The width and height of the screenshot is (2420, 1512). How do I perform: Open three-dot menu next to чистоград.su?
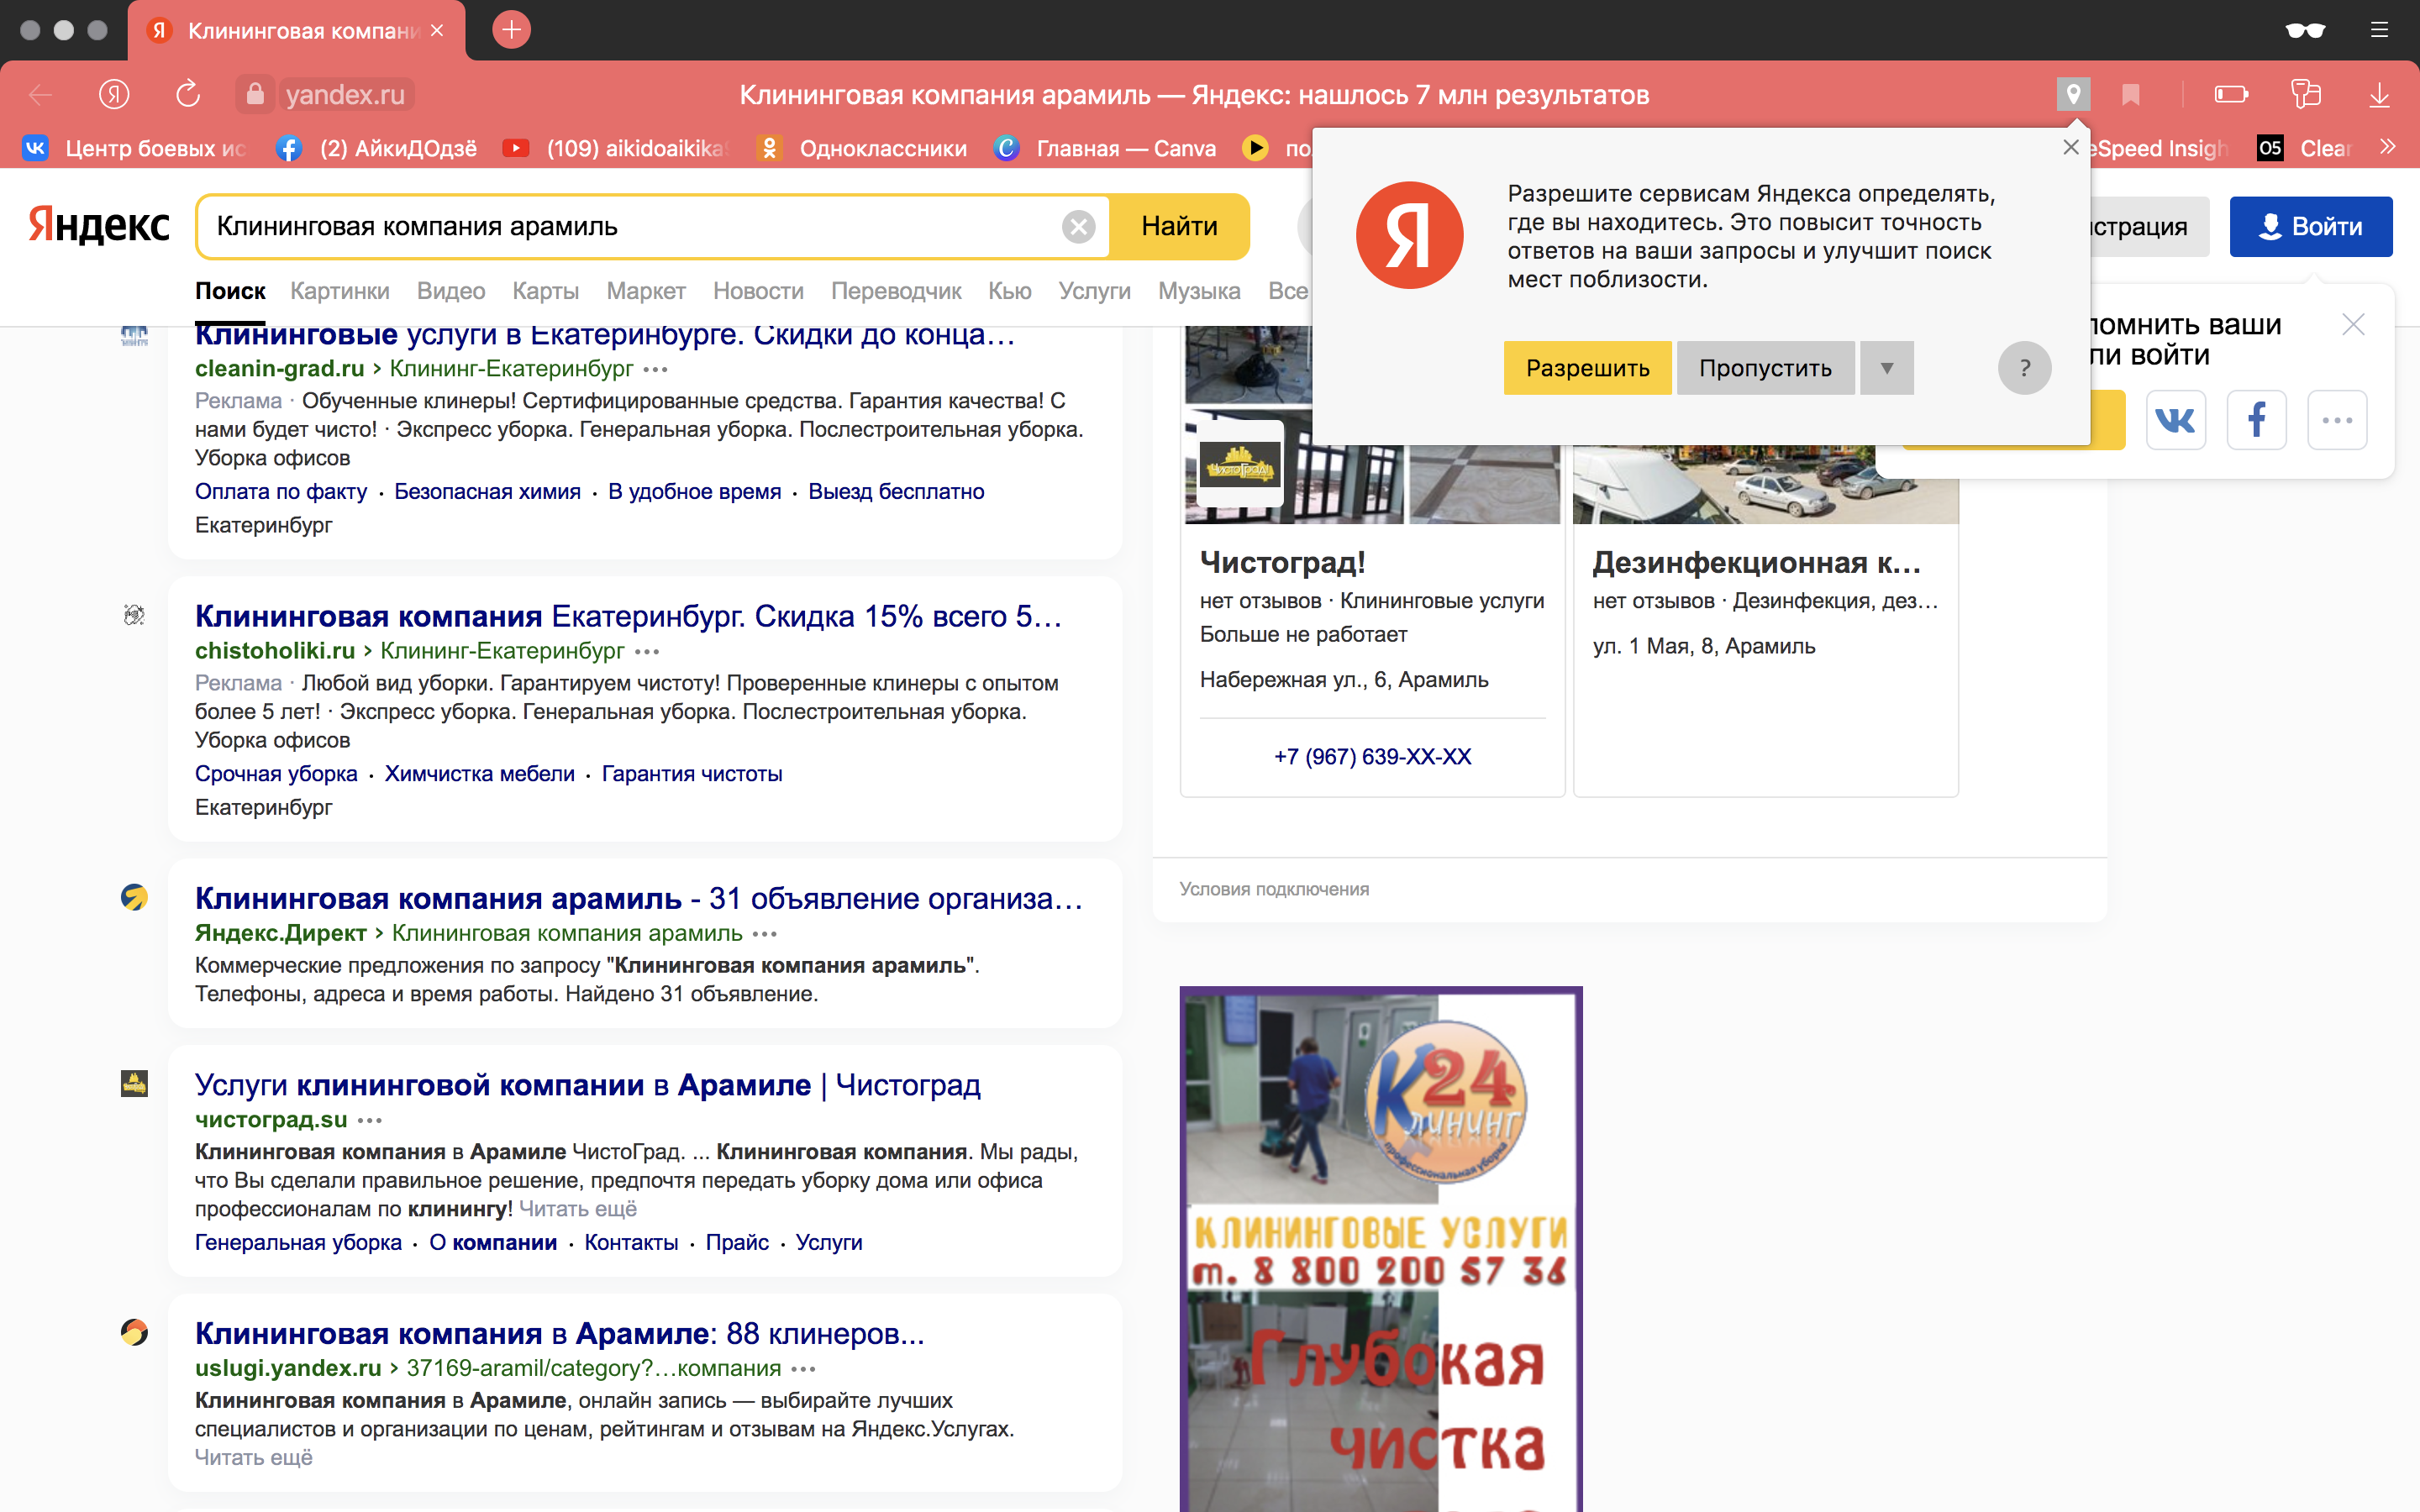[x=370, y=1120]
